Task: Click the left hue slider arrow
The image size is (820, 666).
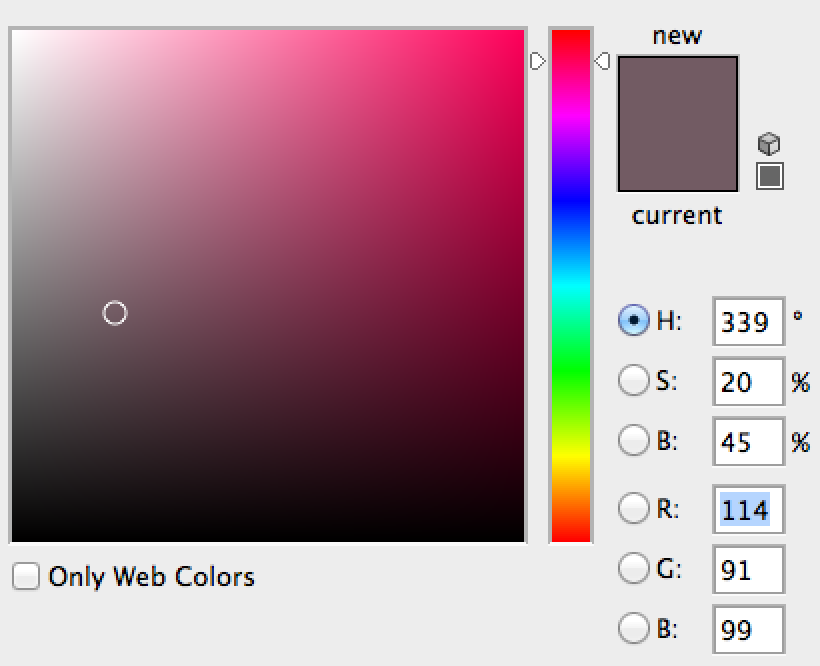Action: click(x=538, y=62)
